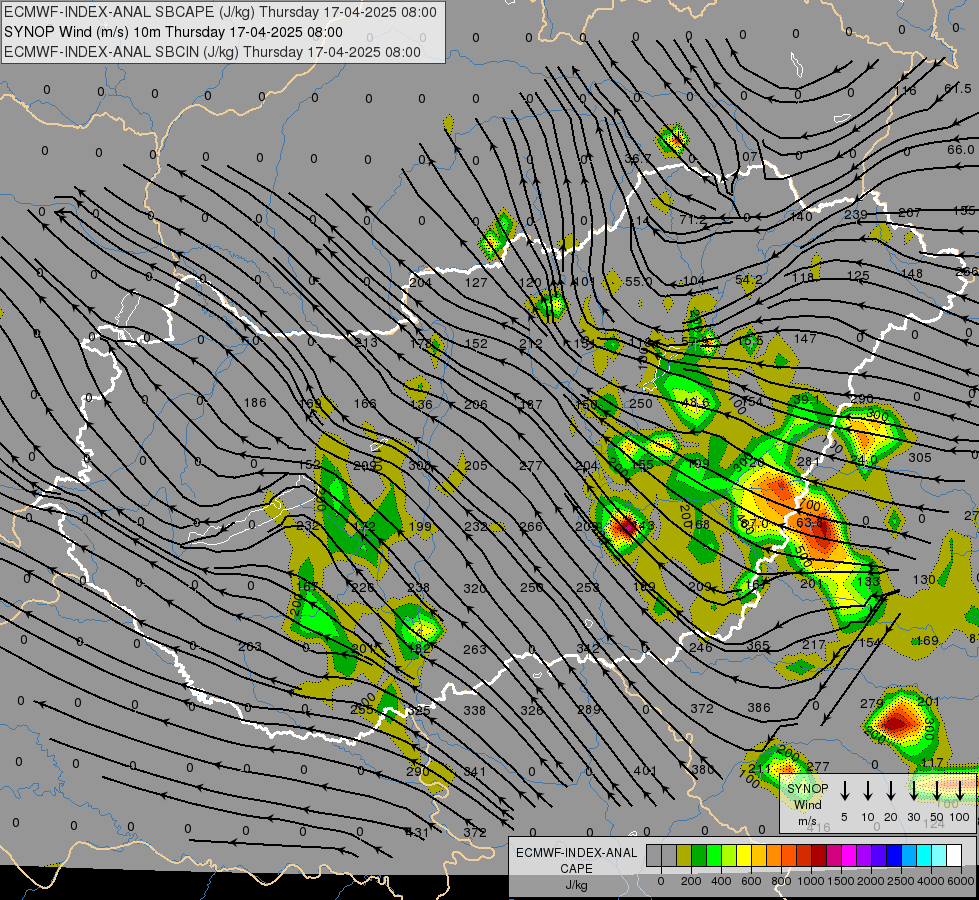Screen dimensions: 979x900
Task: Click the map value 279
Action: click(x=872, y=703)
